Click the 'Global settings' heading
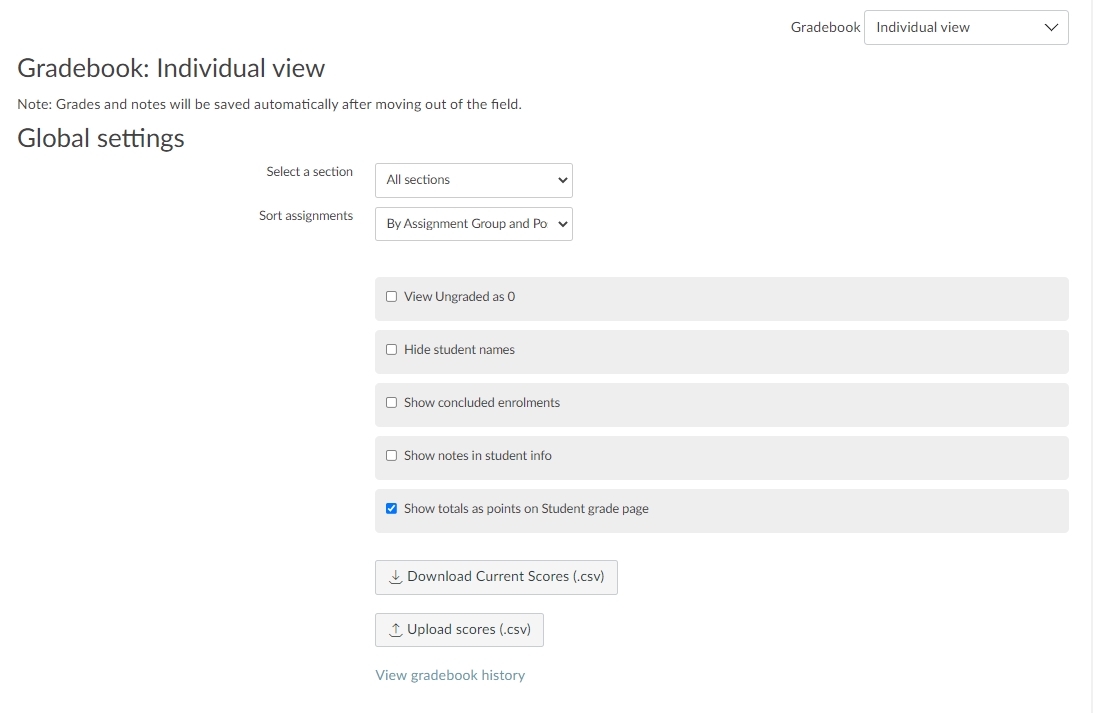Viewport: 1093px width, 713px height. coord(101,138)
